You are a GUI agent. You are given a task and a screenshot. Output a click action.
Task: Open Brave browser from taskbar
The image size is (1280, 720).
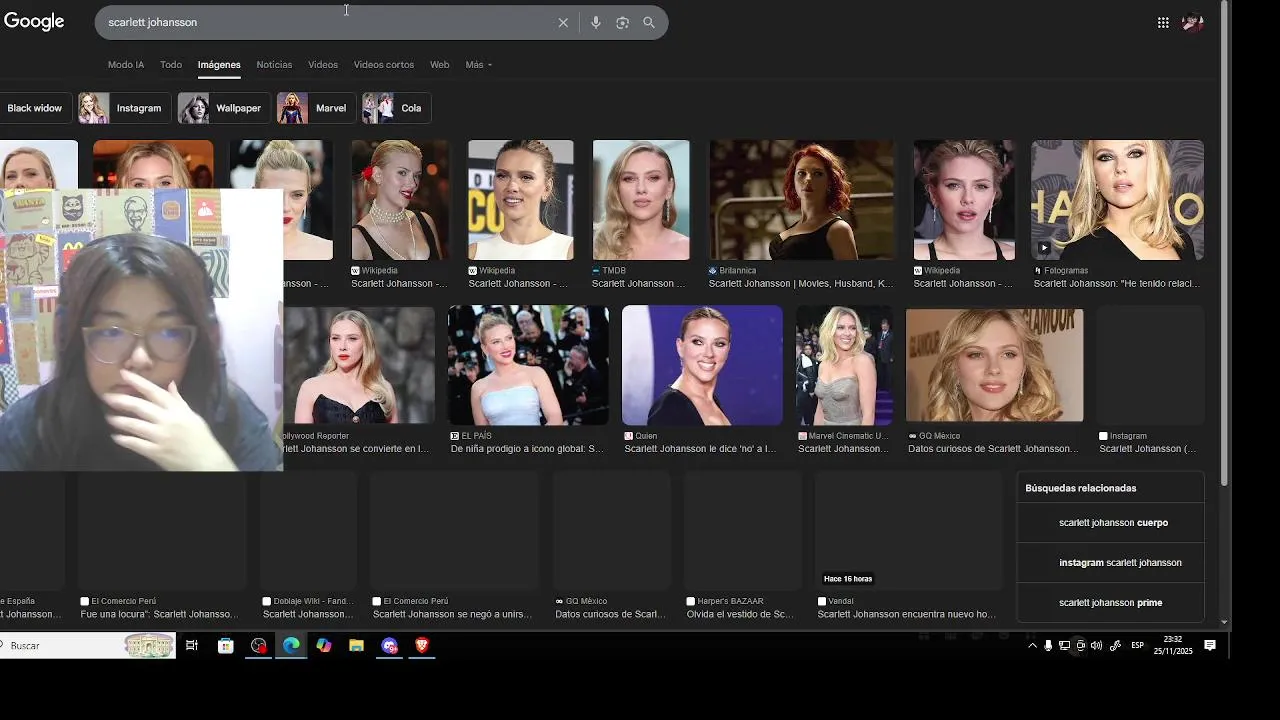(422, 646)
